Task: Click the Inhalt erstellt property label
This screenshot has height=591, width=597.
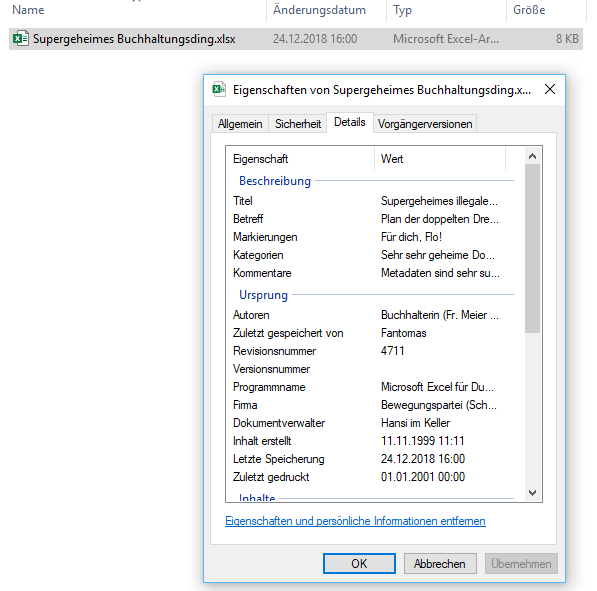Action: pos(262,441)
